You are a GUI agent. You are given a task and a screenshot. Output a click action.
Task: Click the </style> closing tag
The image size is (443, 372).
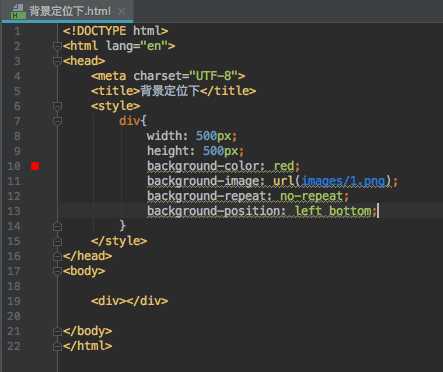(x=119, y=241)
